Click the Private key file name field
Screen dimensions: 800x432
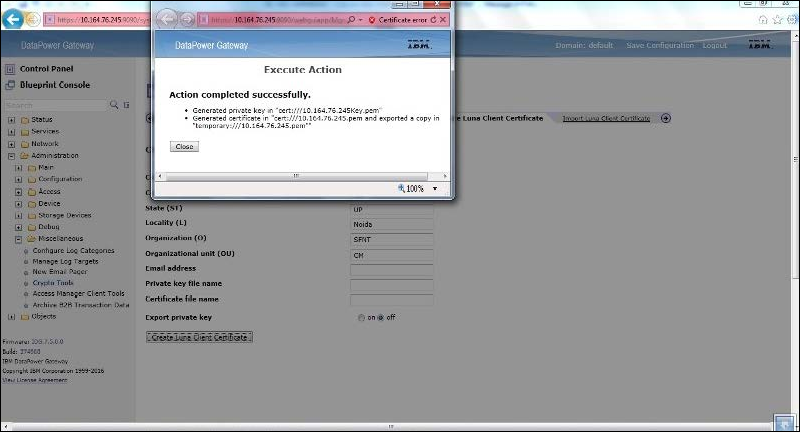[x=392, y=285]
